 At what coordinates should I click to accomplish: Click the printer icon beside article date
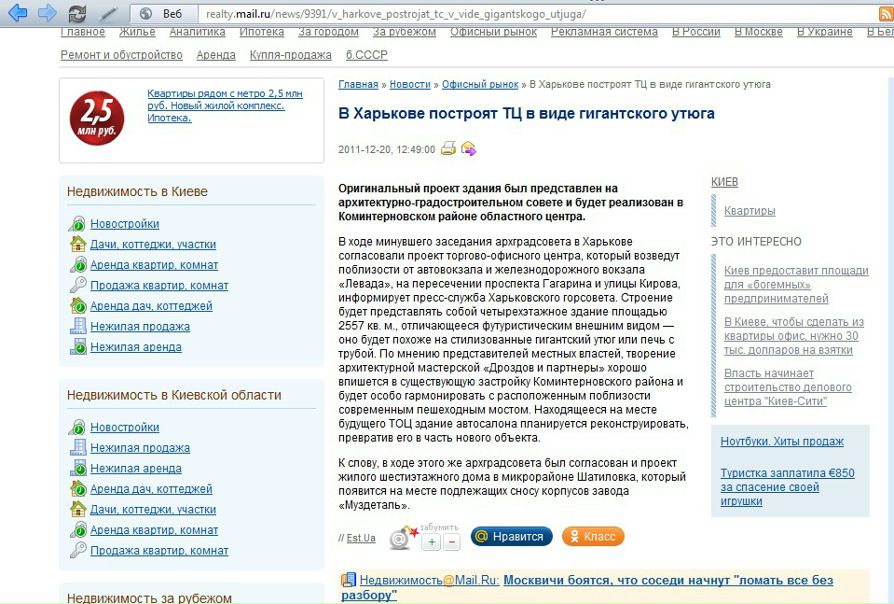[x=449, y=149]
